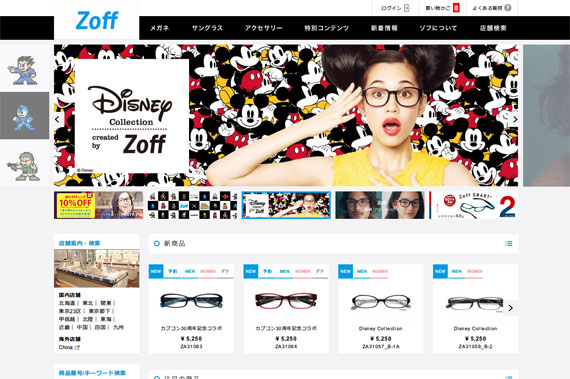Click the Zoff logo
Screen dimensions: 570x379
click(x=97, y=21)
